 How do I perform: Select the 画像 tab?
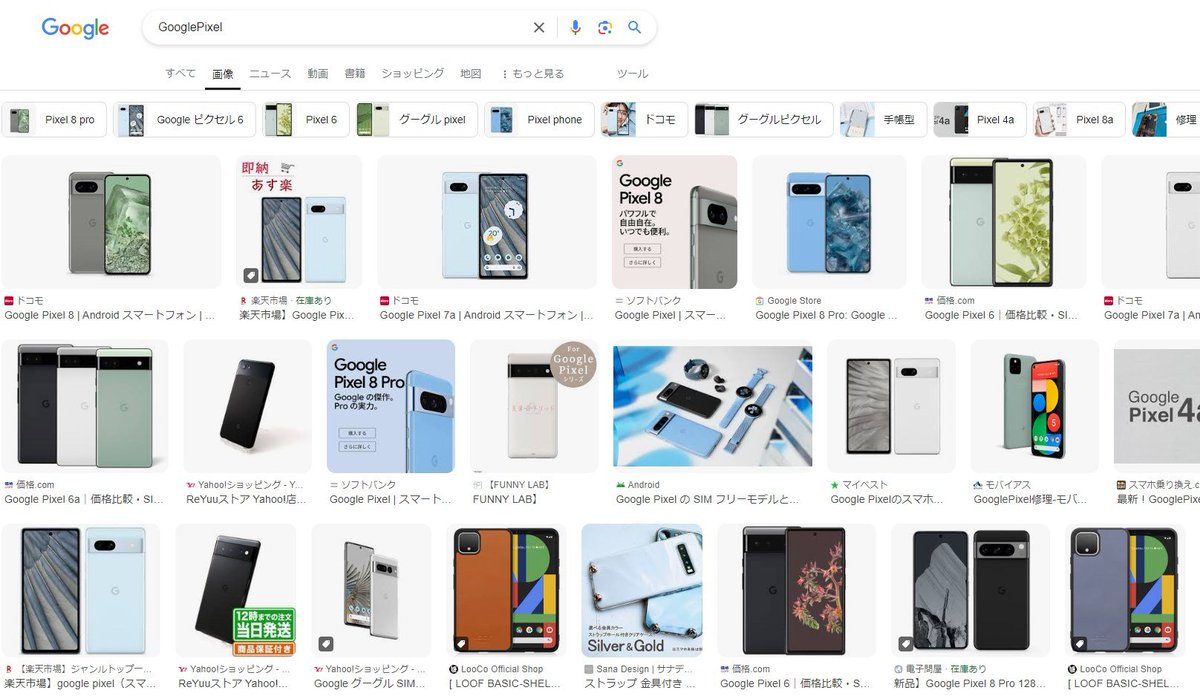223,74
